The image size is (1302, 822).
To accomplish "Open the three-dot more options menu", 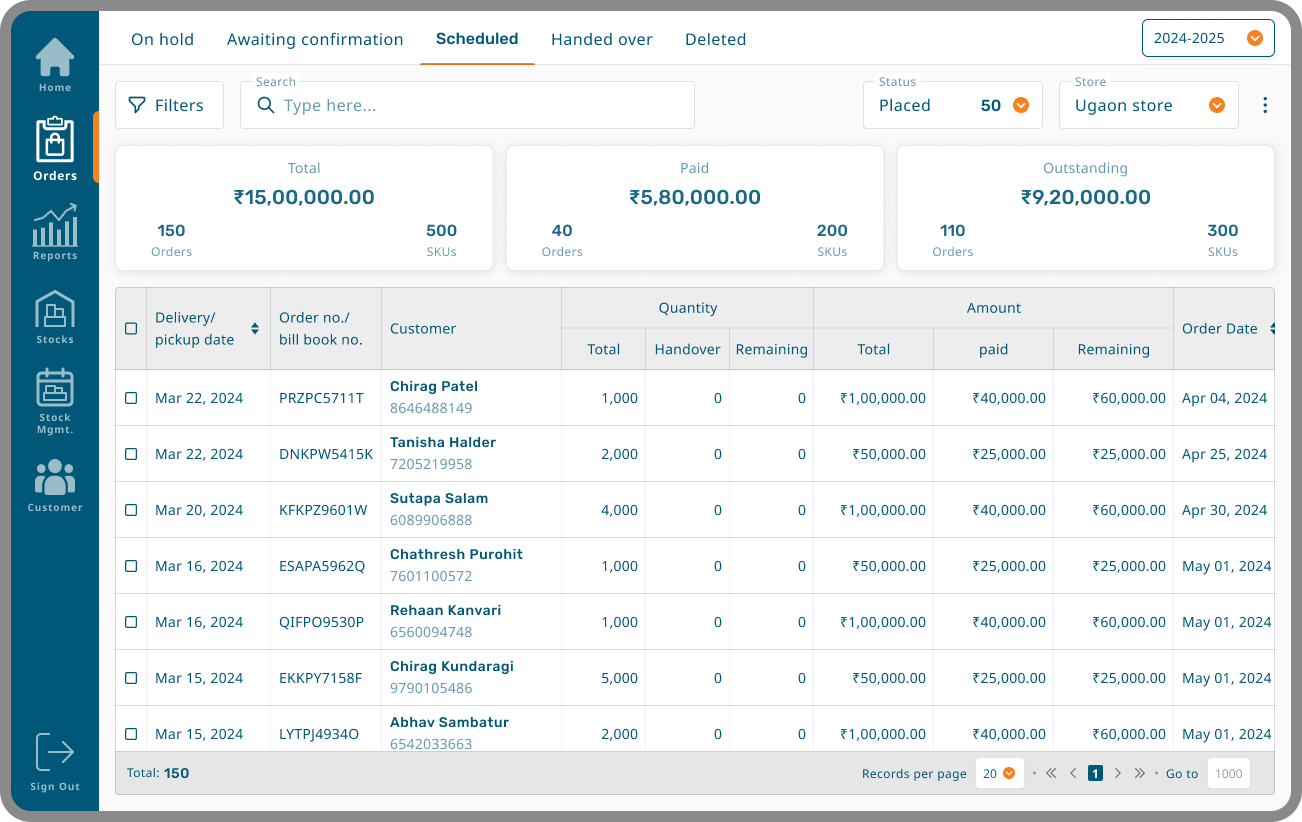I will pyautogui.click(x=1265, y=105).
